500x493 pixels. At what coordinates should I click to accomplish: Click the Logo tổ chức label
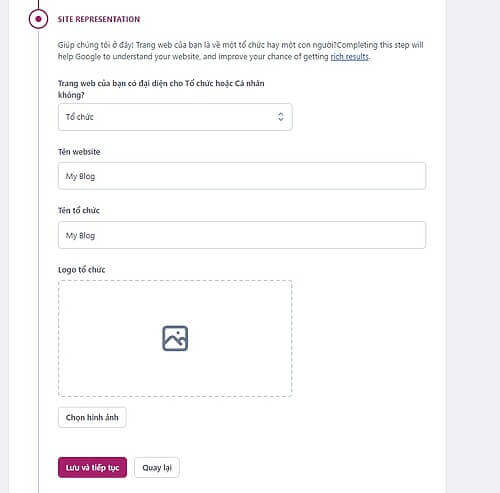(x=82, y=269)
